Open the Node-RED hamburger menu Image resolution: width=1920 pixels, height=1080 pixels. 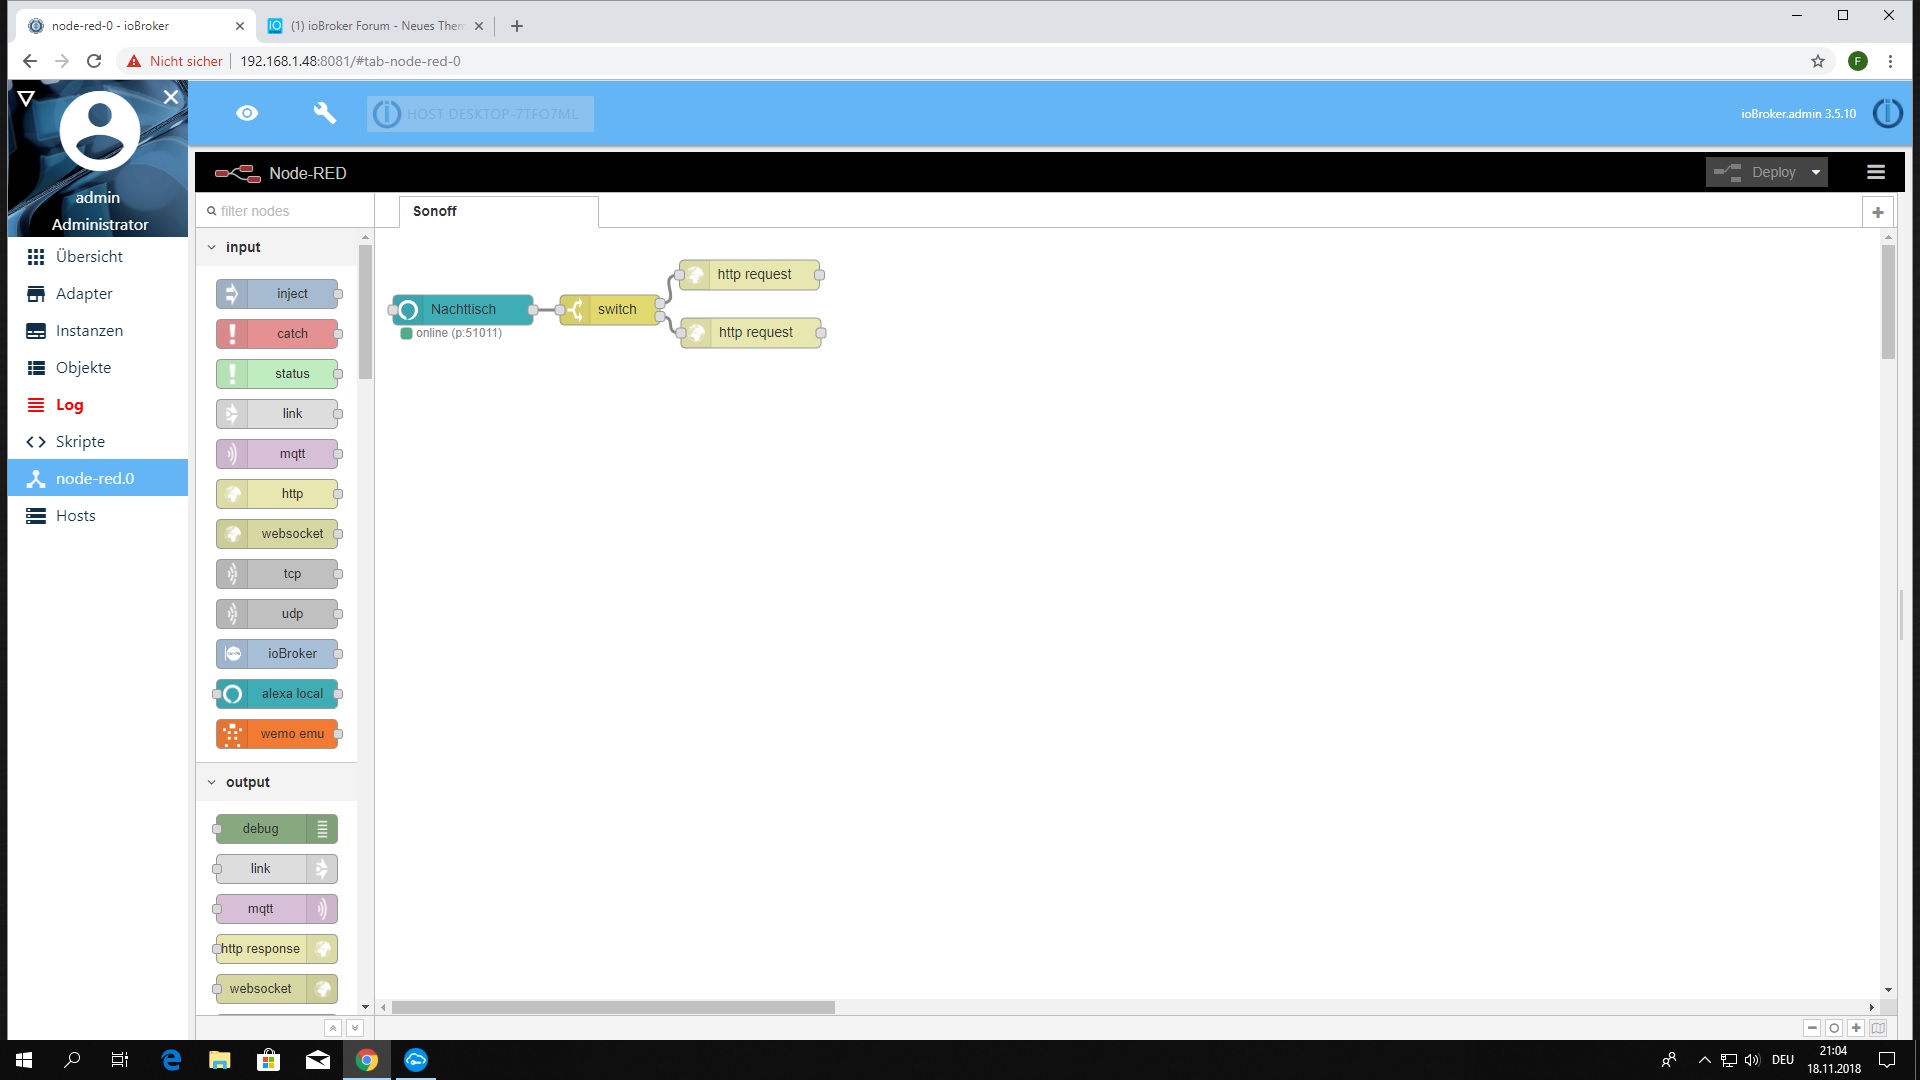pyautogui.click(x=1876, y=172)
